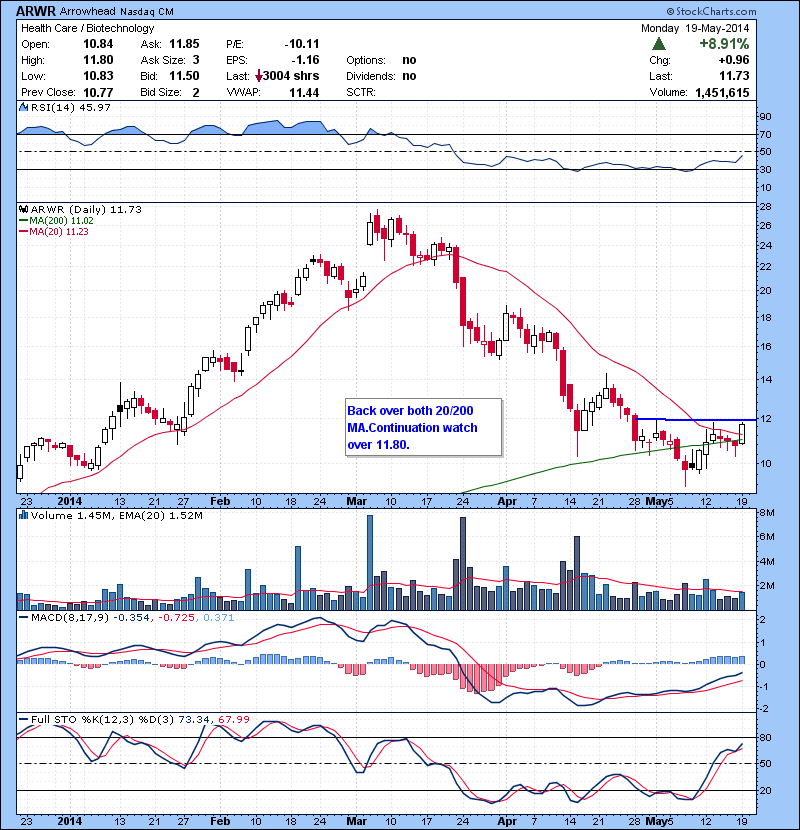
Task: Click the VWAP value 11.44
Action: (x=304, y=93)
